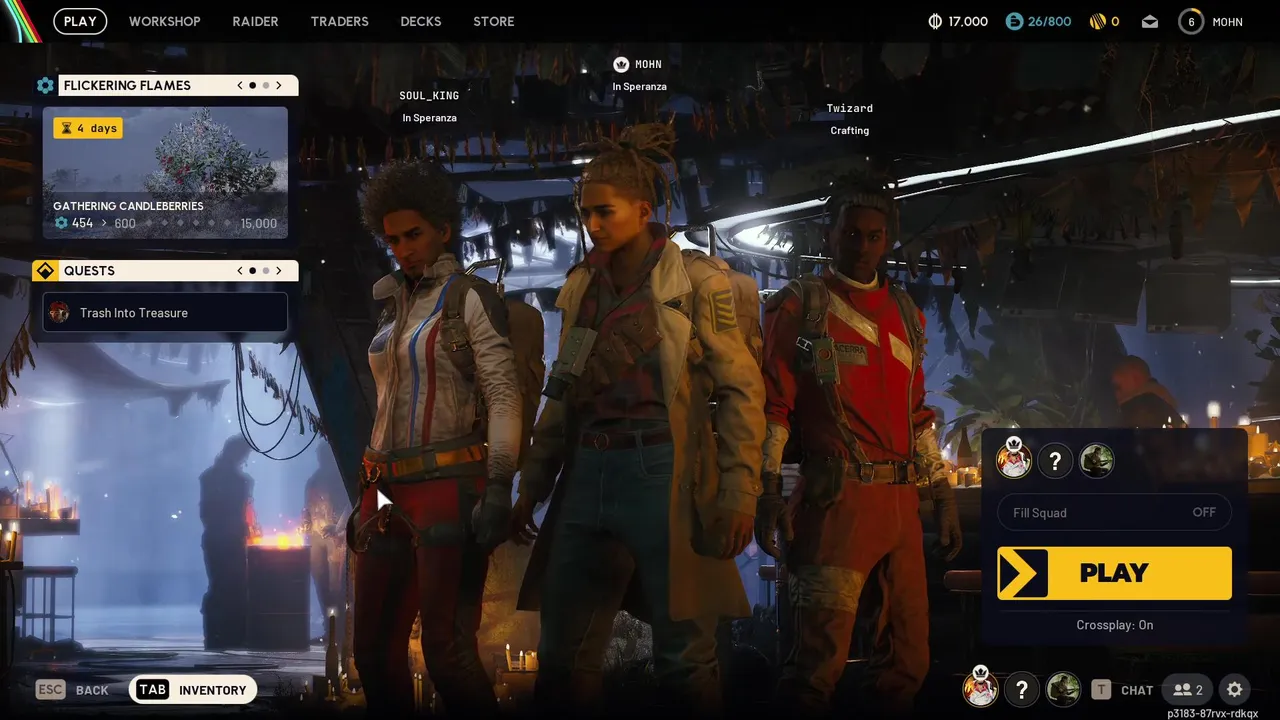
Task: Select the empty question-mark slot in bottom bar
Action: pos(1021,689)
